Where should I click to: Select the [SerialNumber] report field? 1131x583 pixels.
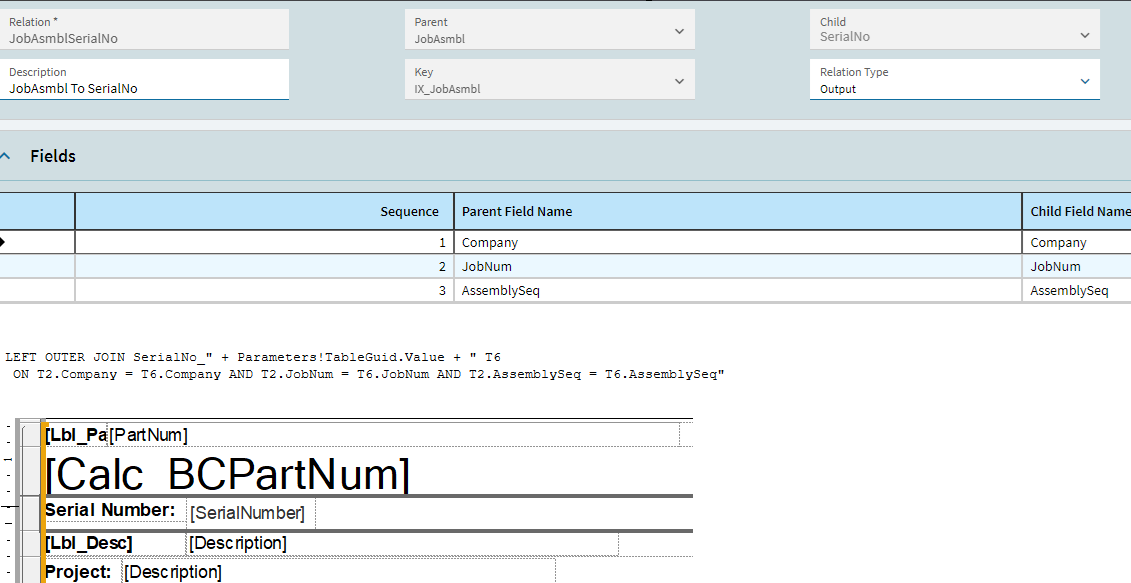251,513
